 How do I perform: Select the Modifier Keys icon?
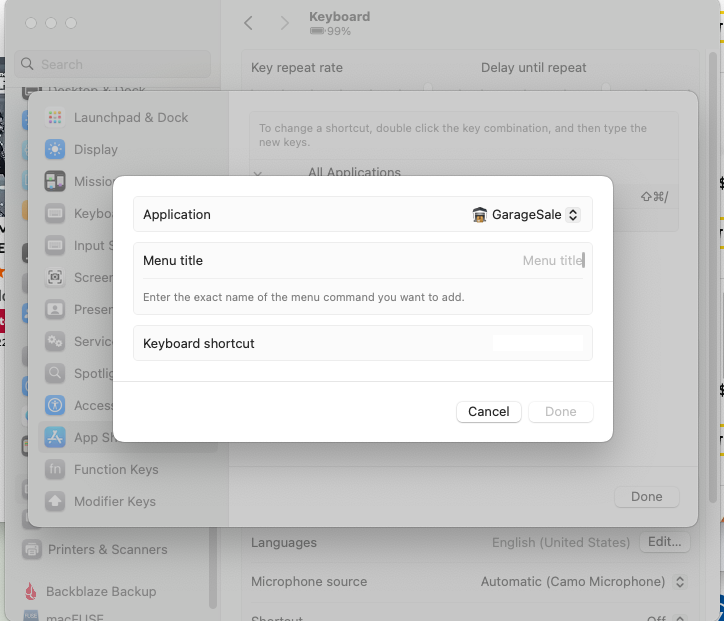[55, 502]
